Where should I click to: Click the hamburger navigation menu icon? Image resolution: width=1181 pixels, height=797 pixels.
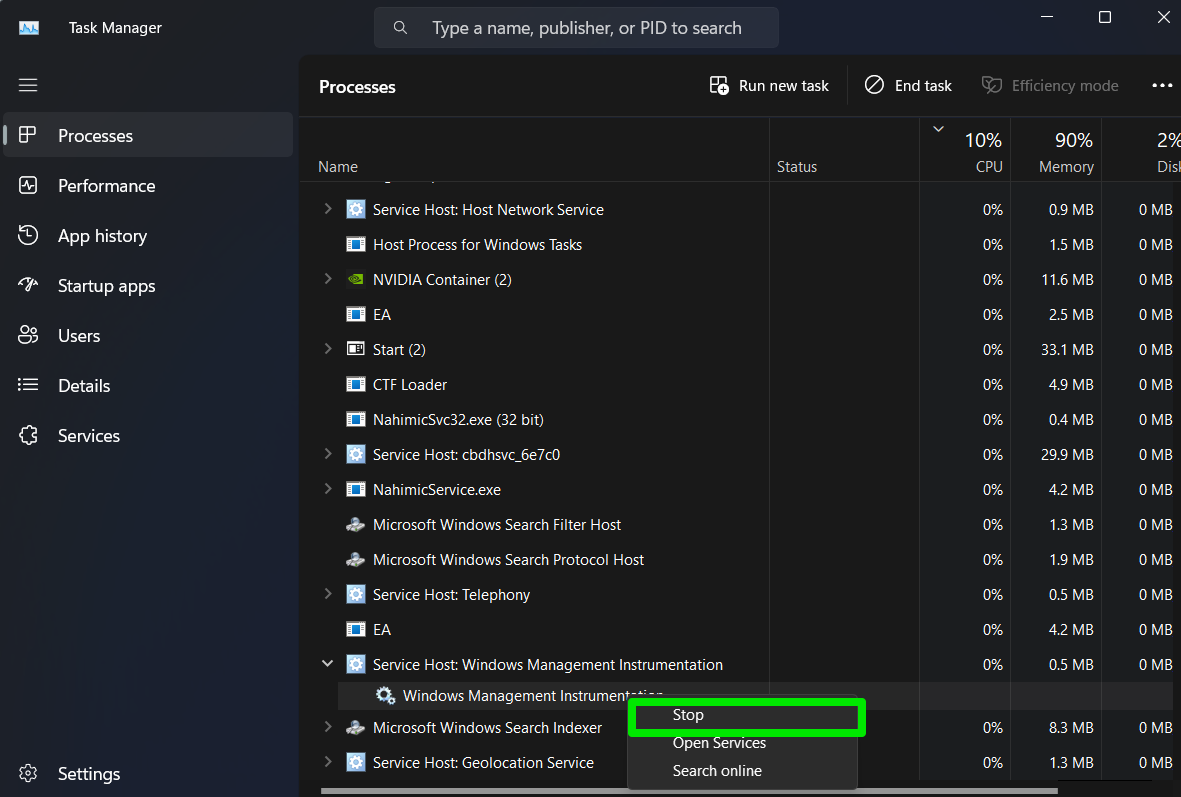[x=28, y=85]
